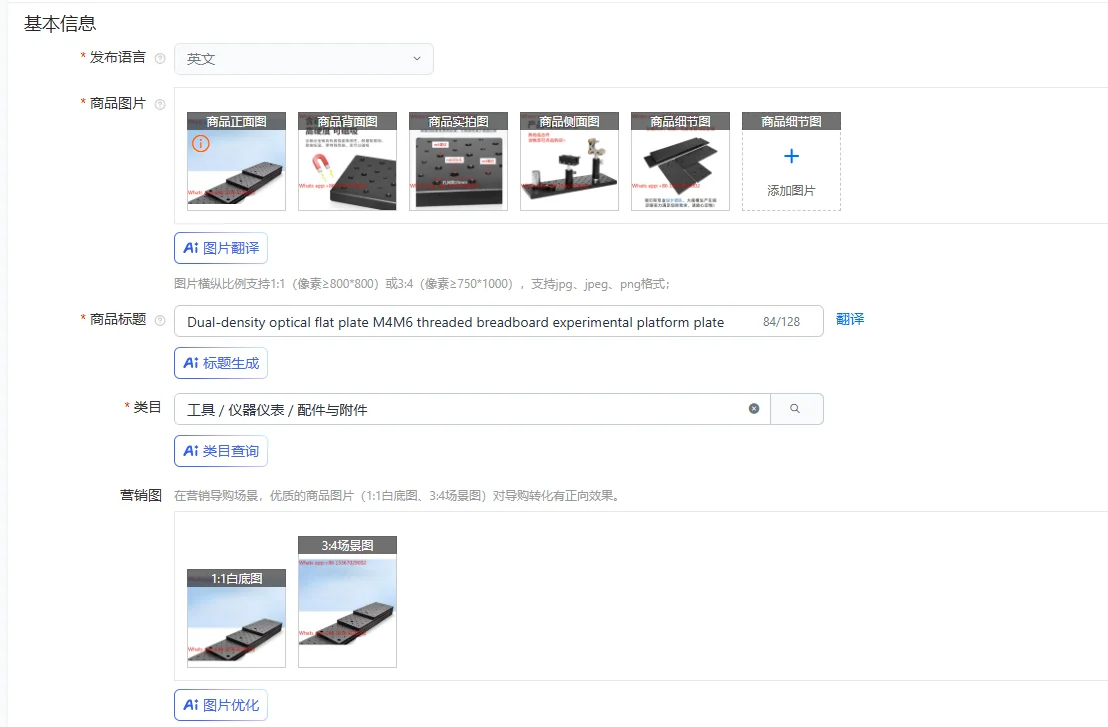This screenshot has width=1108, height=727.
Task: Click the AI 类目查询 button
Action: (x=220, y=451)
